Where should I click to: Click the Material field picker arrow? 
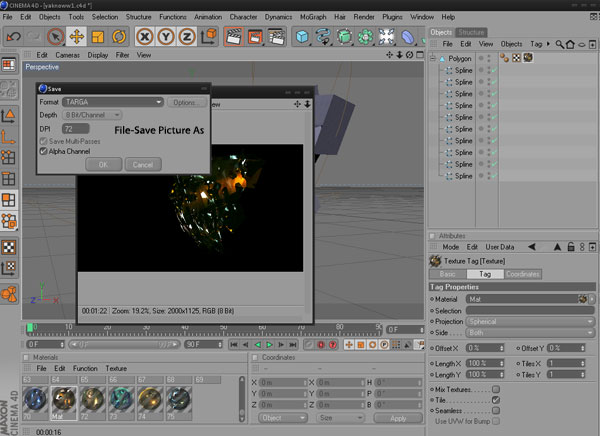[x=592, y=299]
